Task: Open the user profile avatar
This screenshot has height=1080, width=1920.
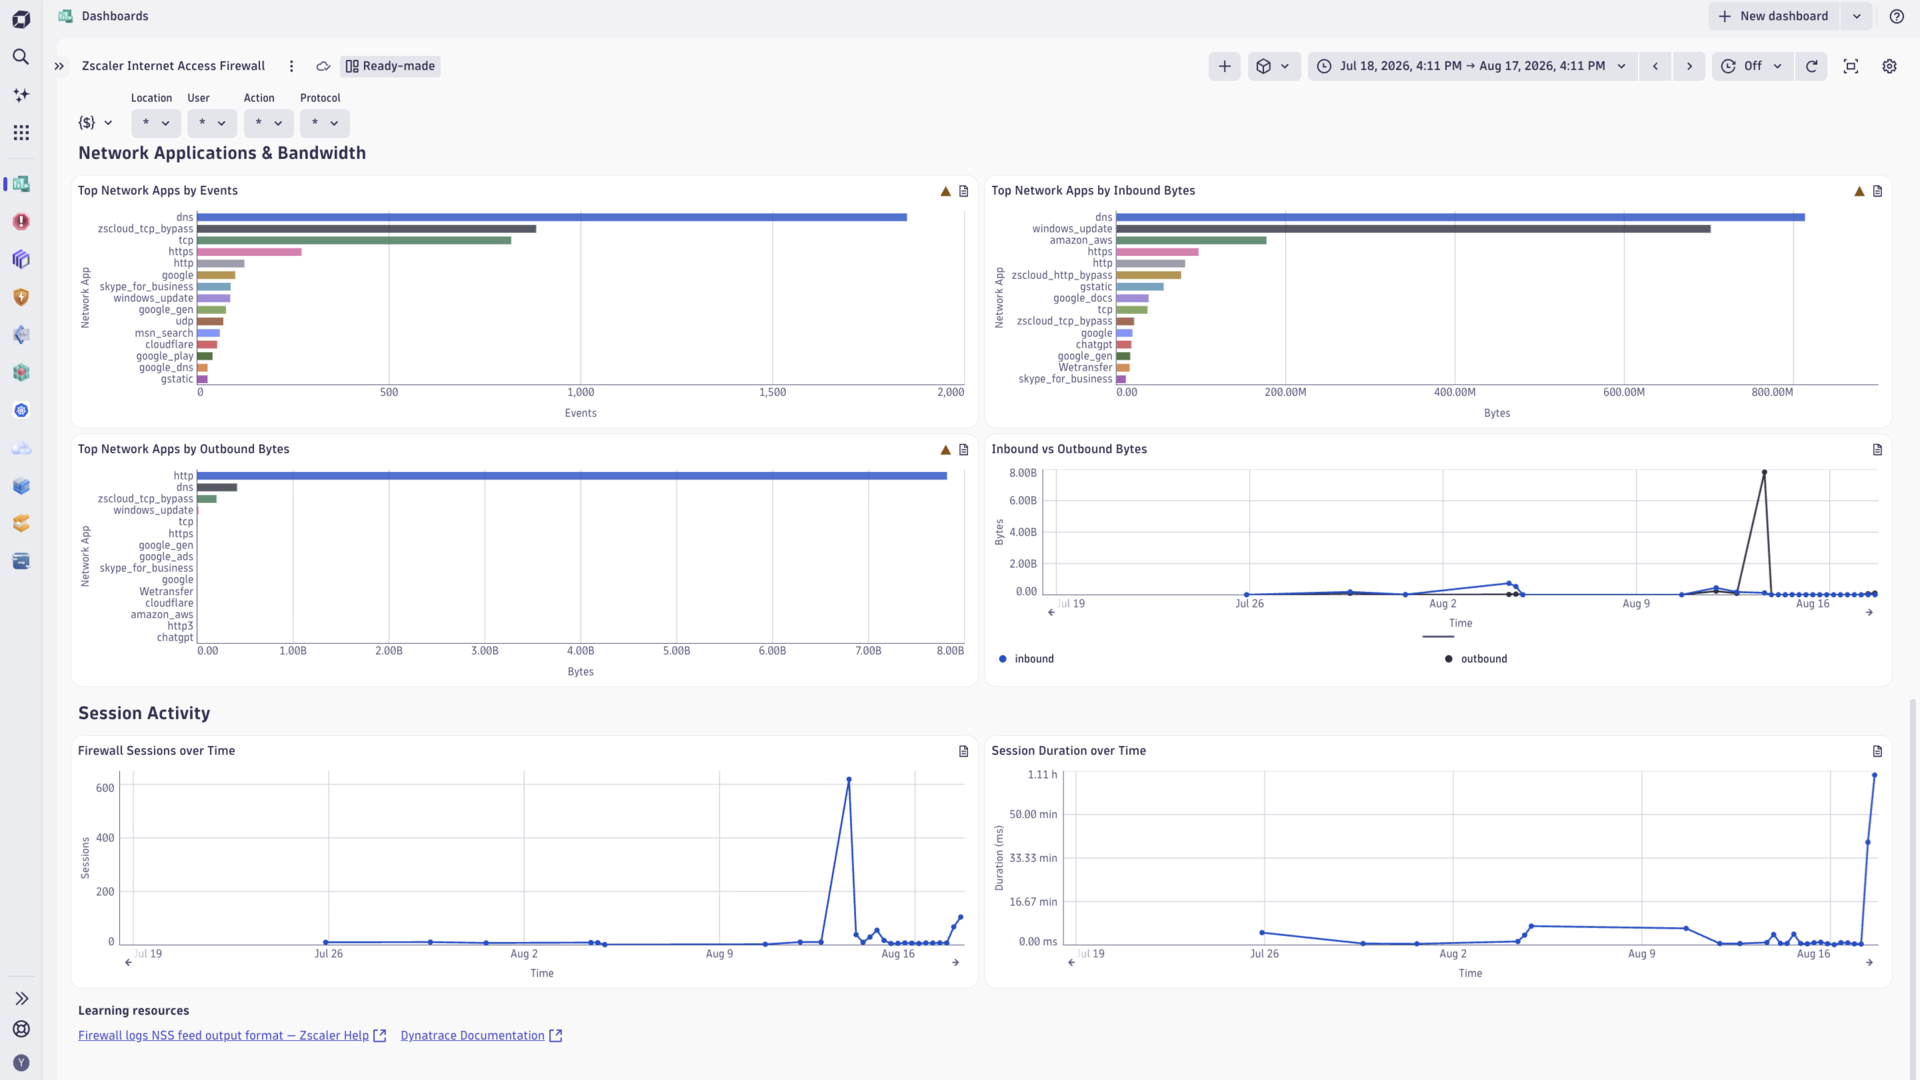Action: (x=21, y=1063)
